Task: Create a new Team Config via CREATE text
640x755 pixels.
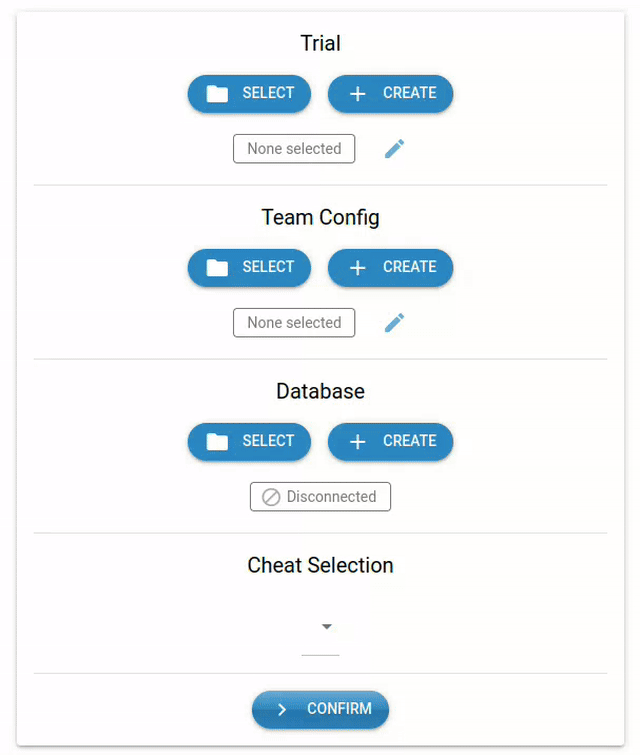Action: [410, 266]
